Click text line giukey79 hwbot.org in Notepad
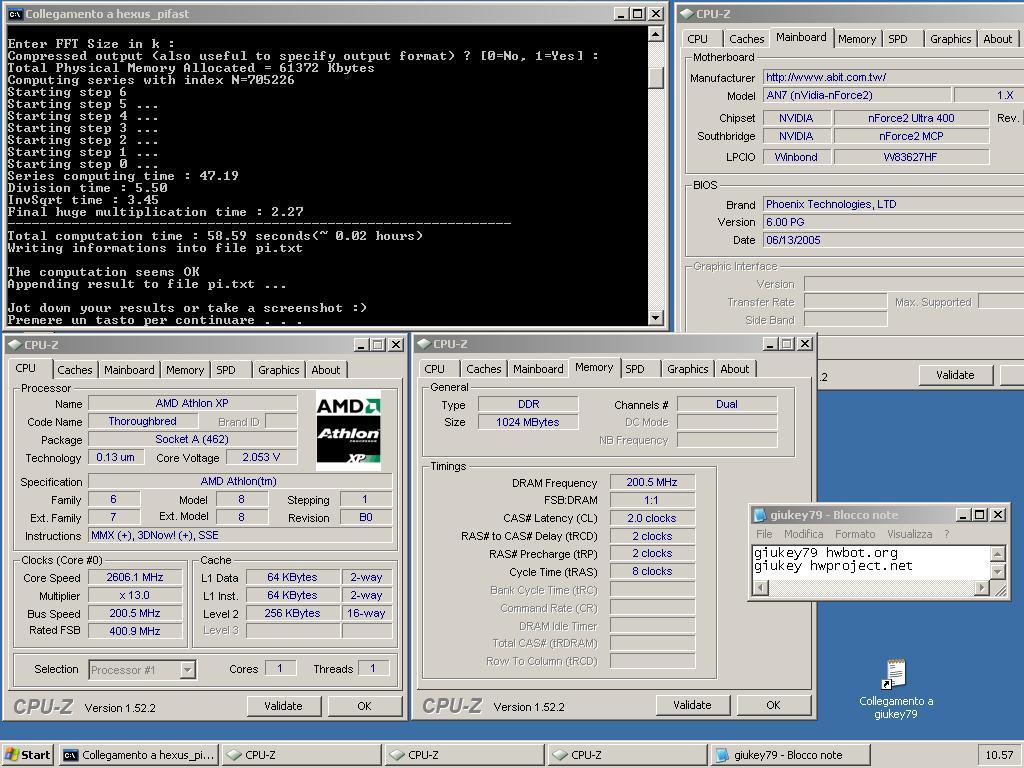This screenshot has width=1024, height=768. [825, 553]
